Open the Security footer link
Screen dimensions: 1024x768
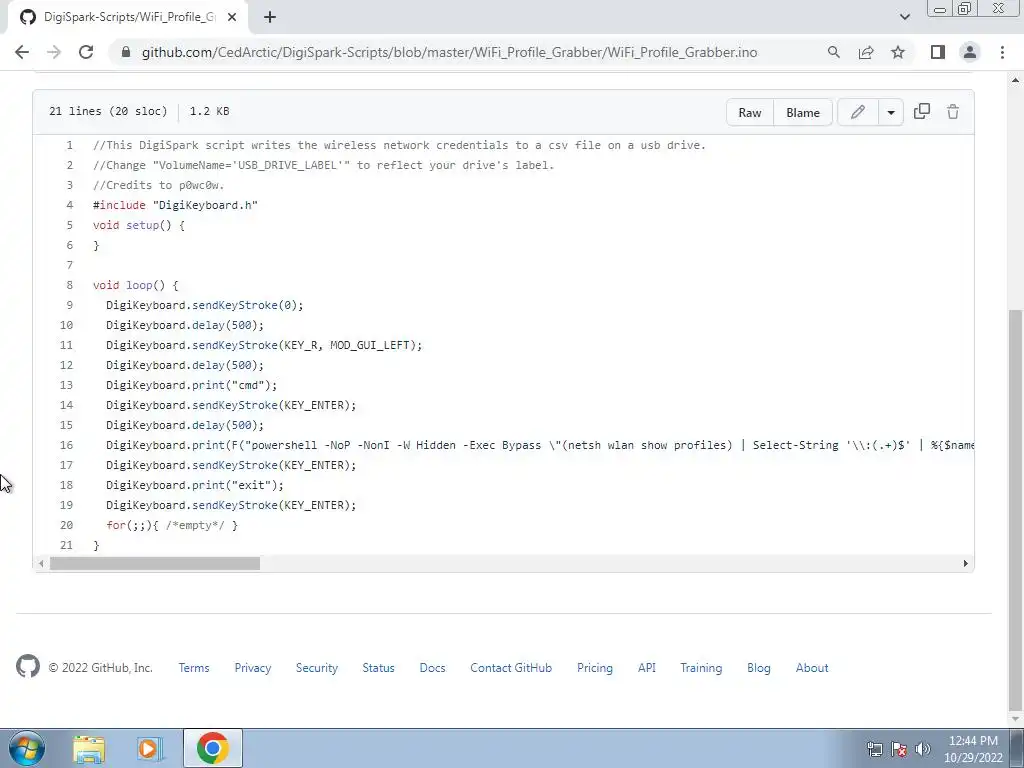tap(317, 667)
